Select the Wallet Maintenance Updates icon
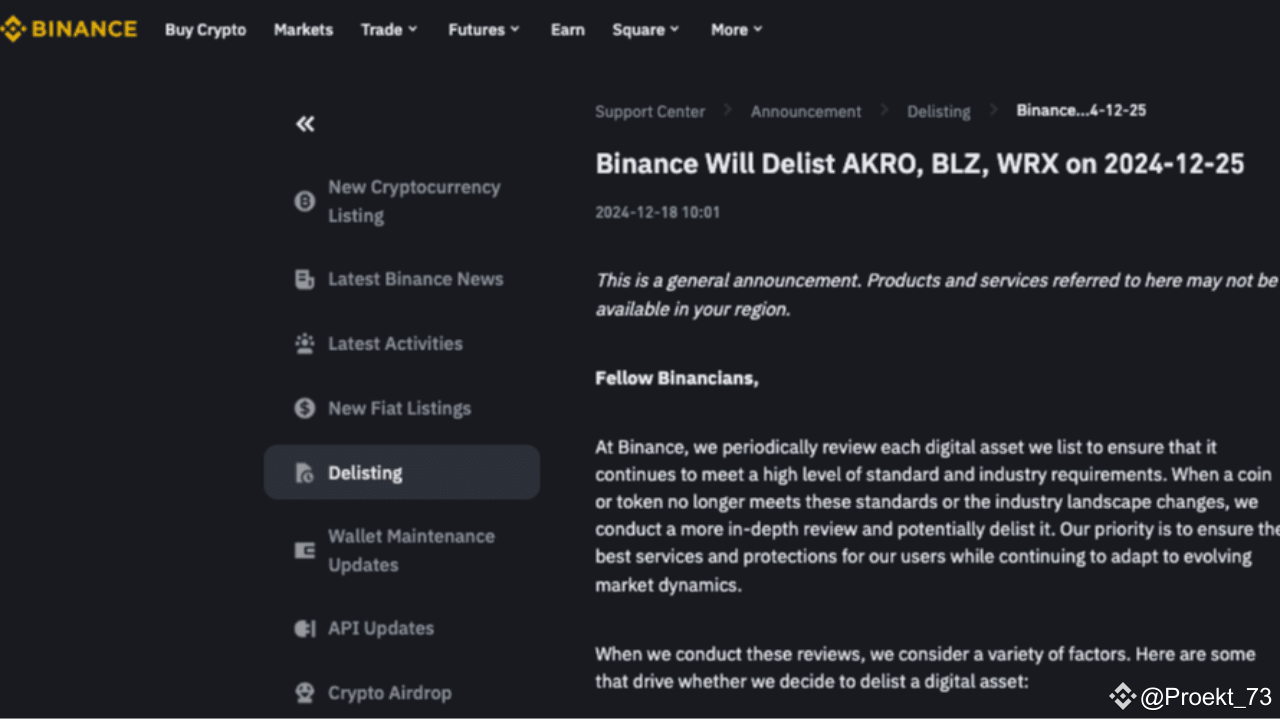The height and width of the screenshot is (720, 1280). point(303,550)
